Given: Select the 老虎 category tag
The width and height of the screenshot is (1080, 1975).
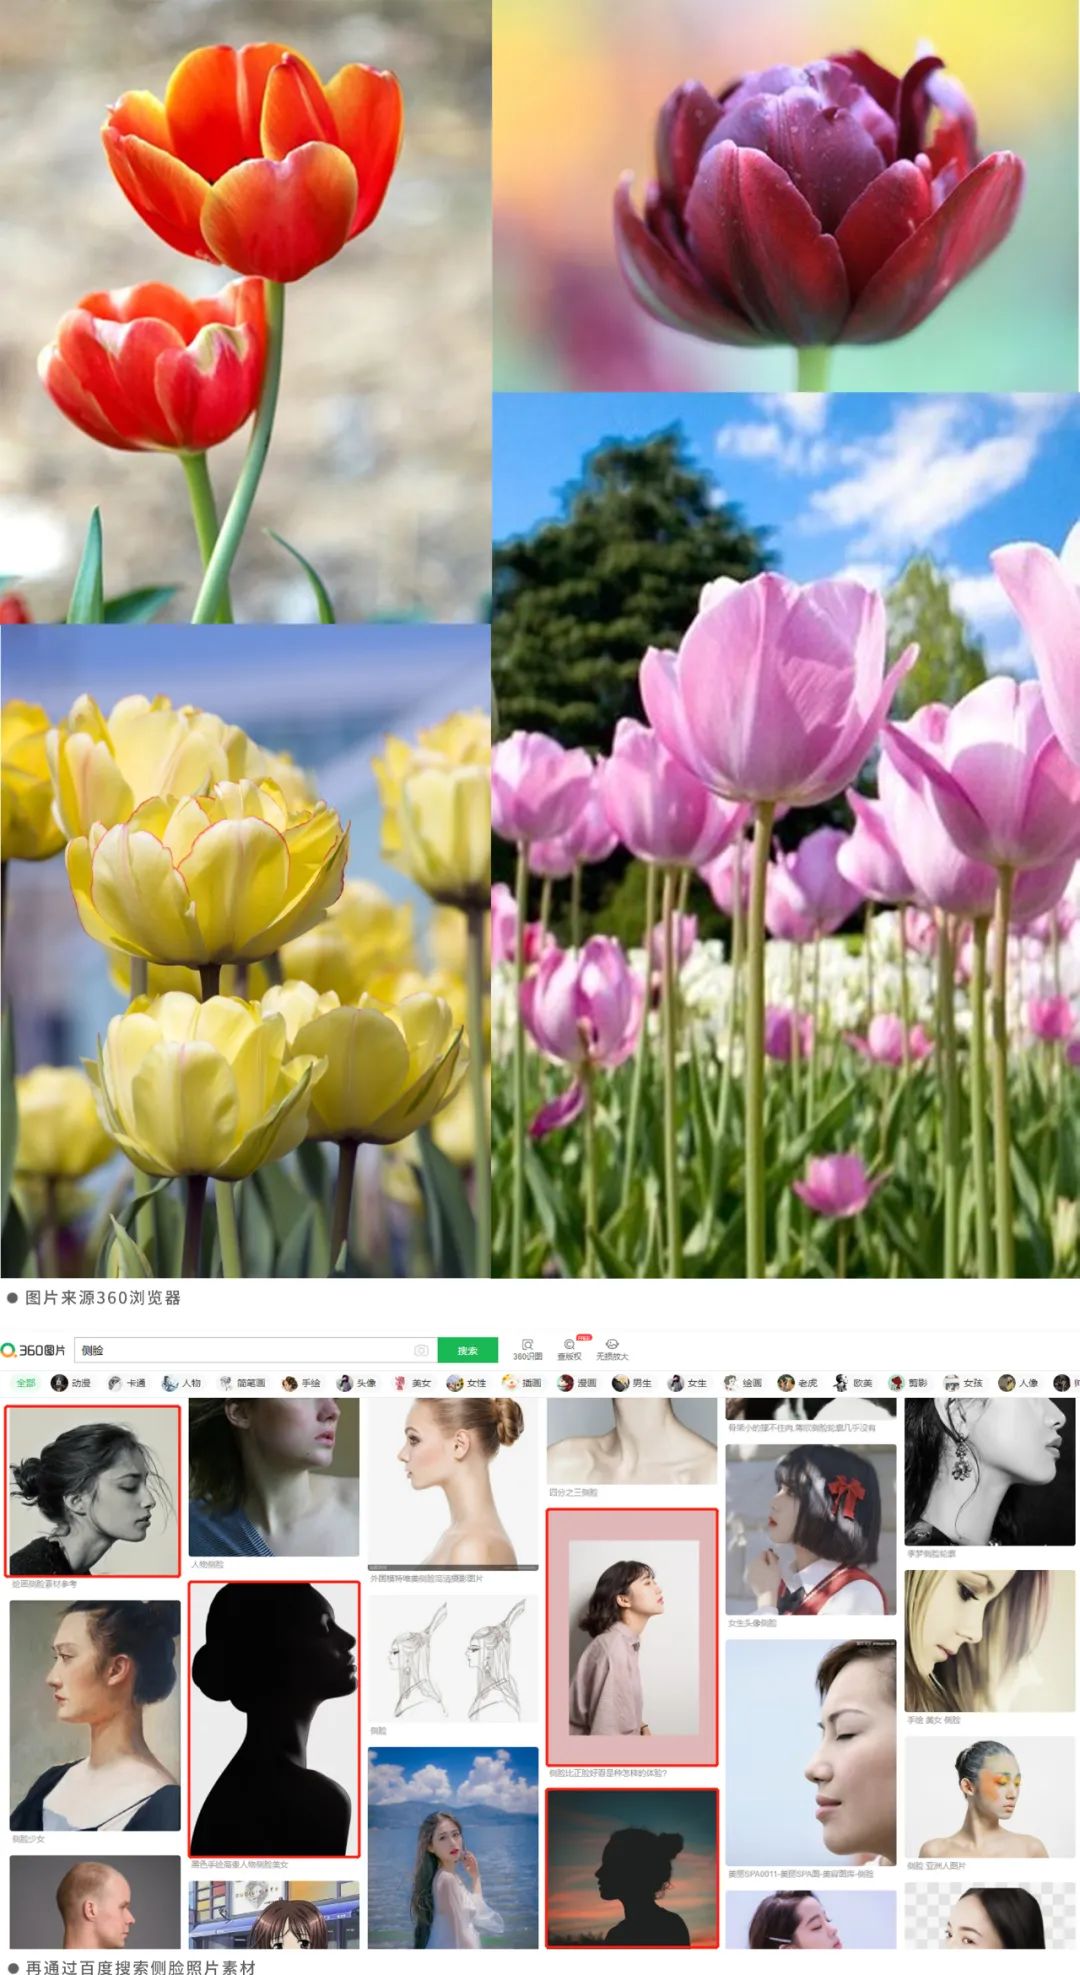Looking at the screenshot, I should tap(798, 1383).
